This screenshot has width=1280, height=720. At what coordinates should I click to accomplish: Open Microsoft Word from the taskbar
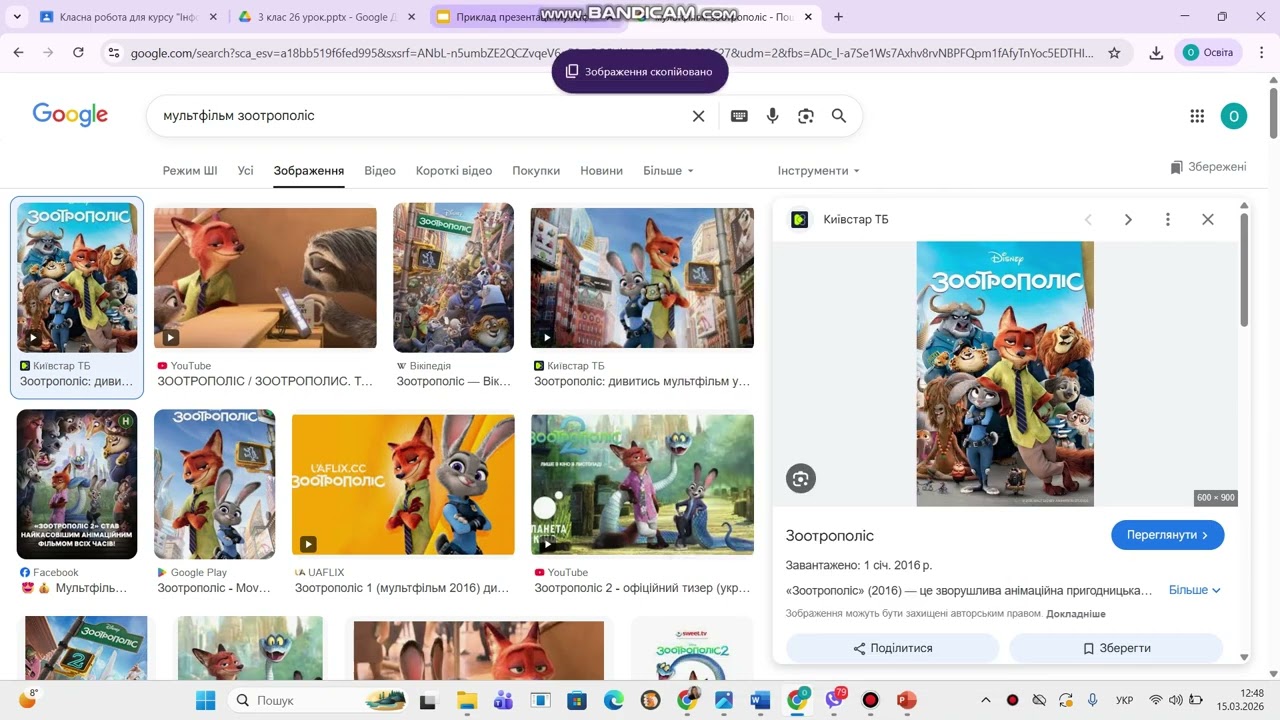(x=760, y=700)
